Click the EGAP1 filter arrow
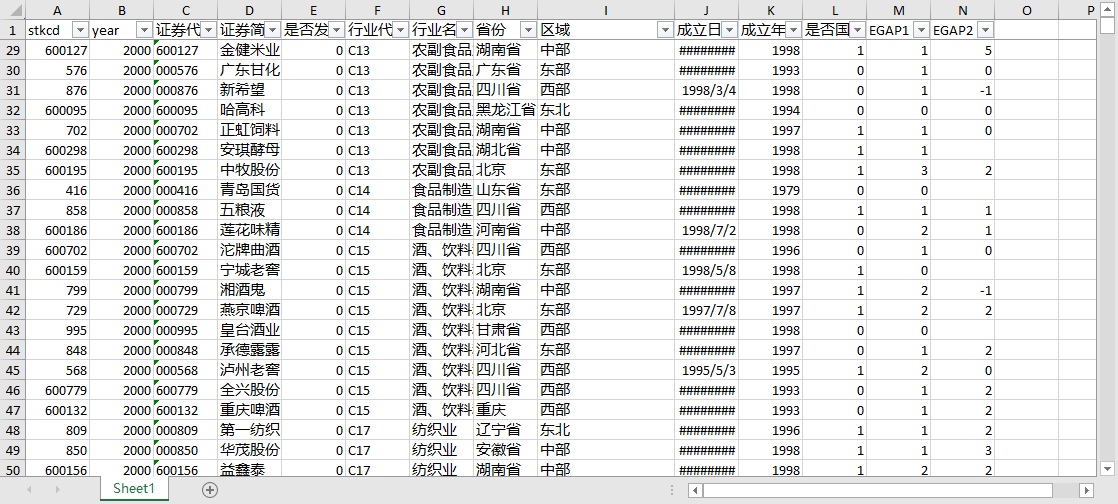Screen dimensions: 1118x504 (921, 30)
